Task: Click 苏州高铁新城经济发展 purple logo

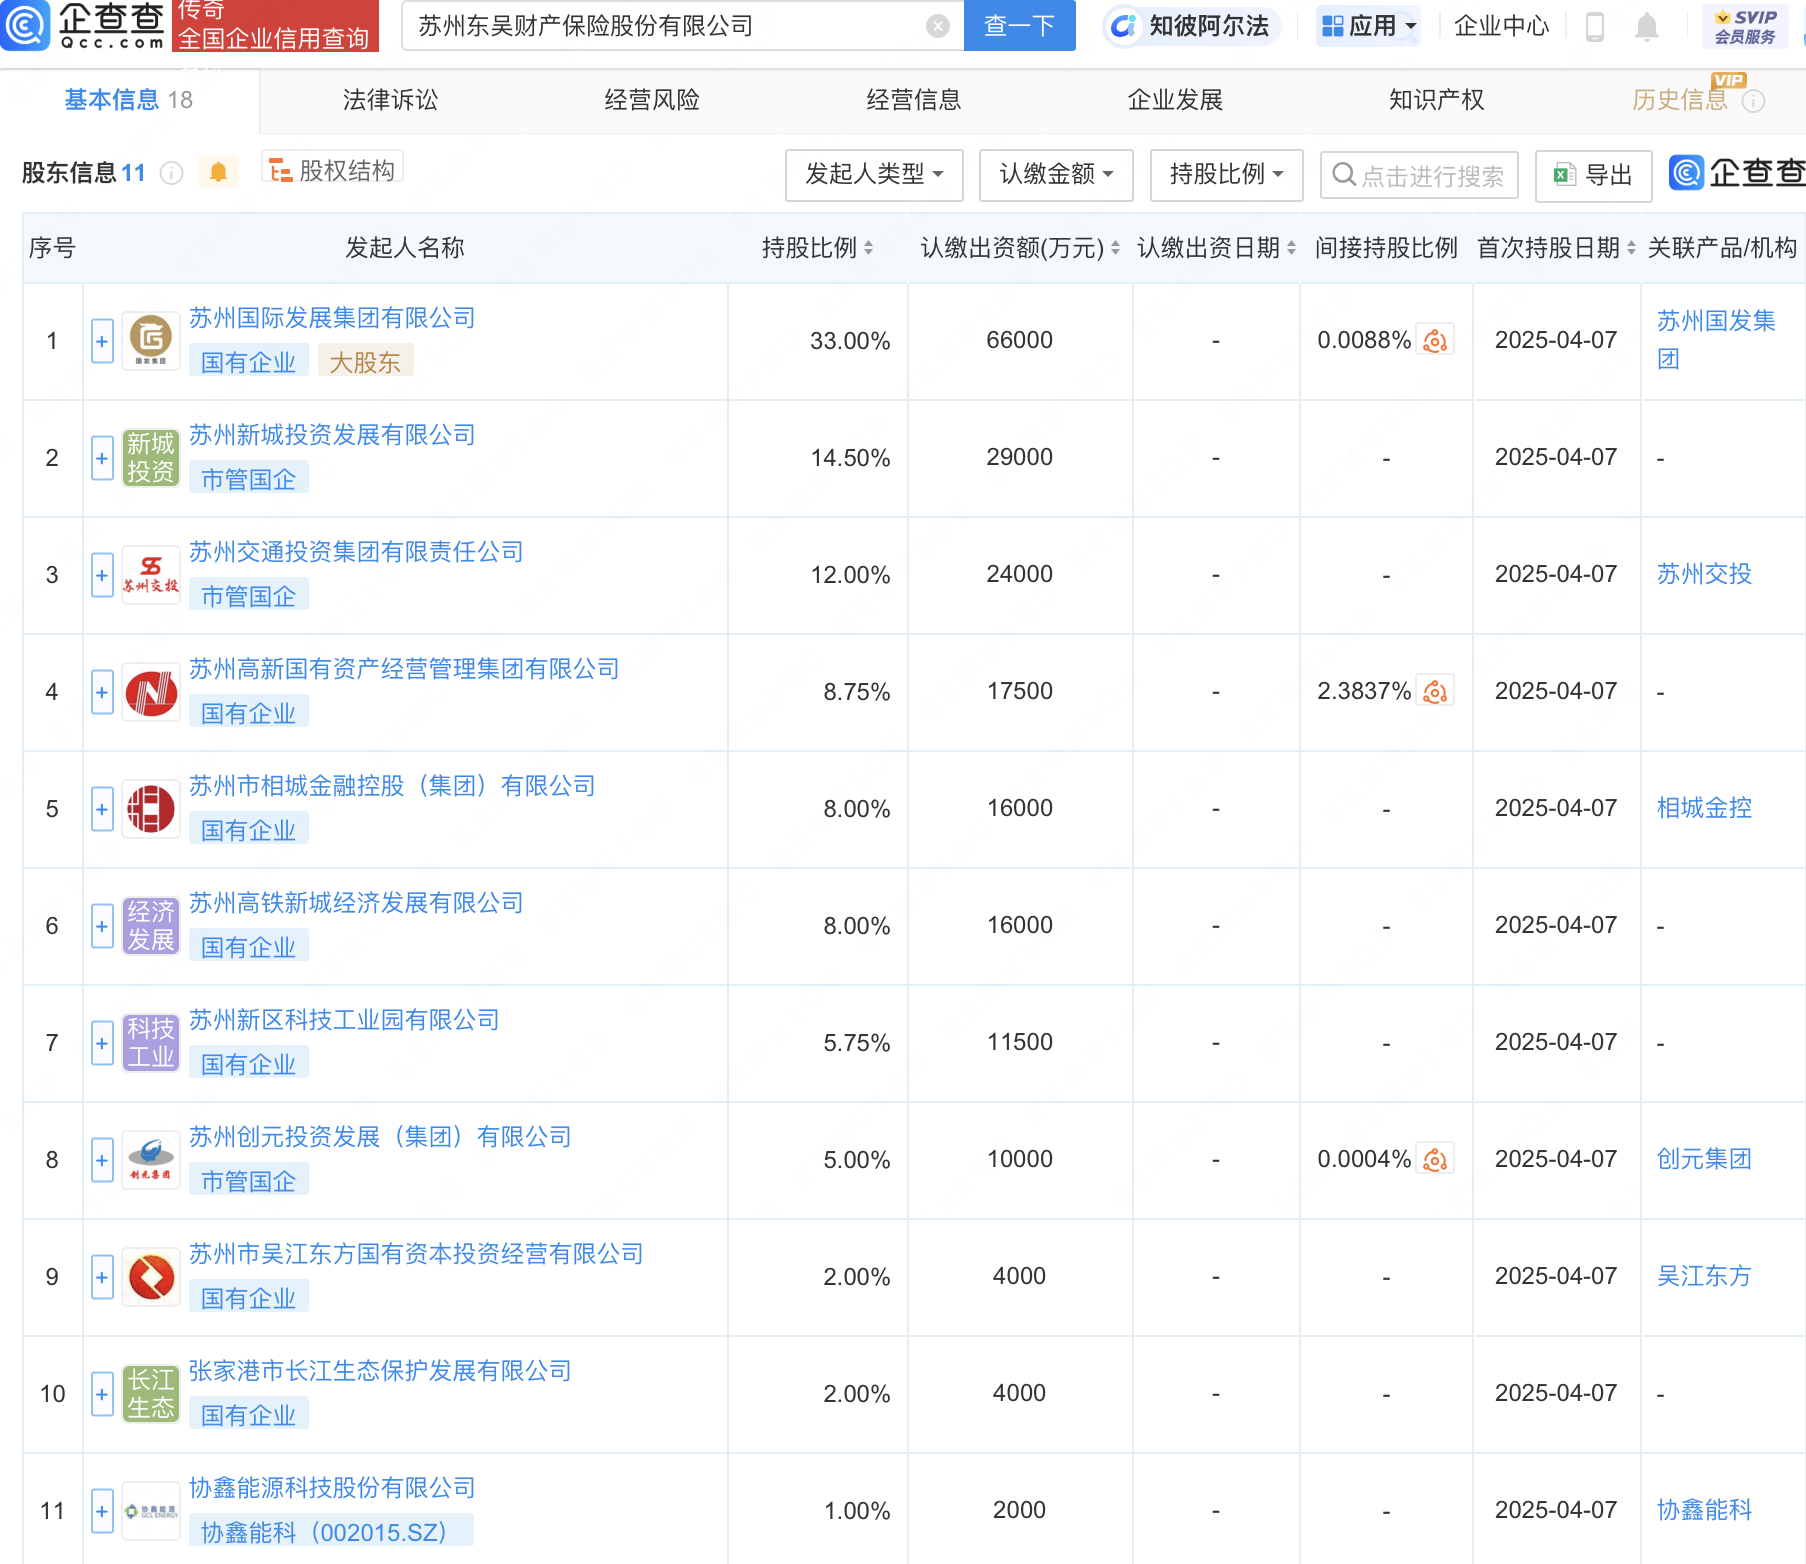Action: [x=151, y=926]
